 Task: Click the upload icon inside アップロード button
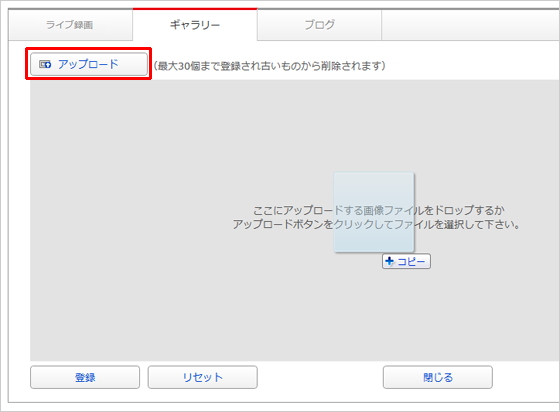[45, 64]
